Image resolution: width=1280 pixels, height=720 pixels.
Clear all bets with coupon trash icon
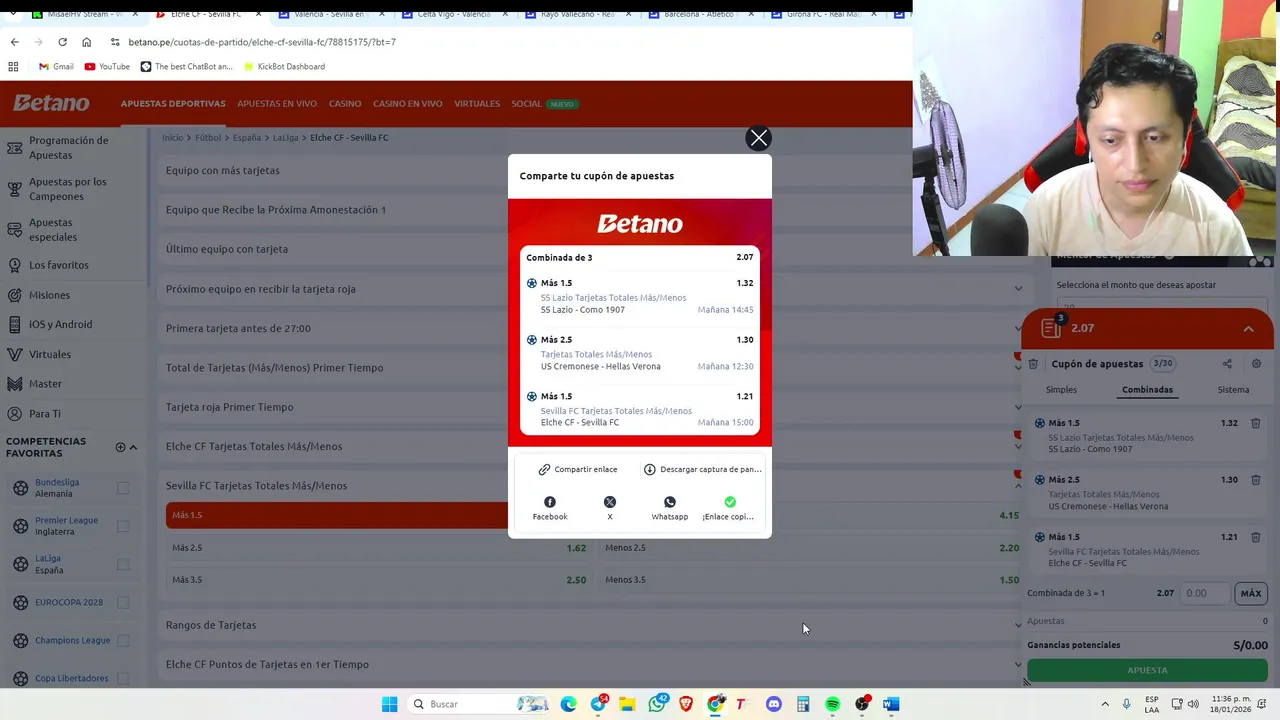(x=1034, y=364)
